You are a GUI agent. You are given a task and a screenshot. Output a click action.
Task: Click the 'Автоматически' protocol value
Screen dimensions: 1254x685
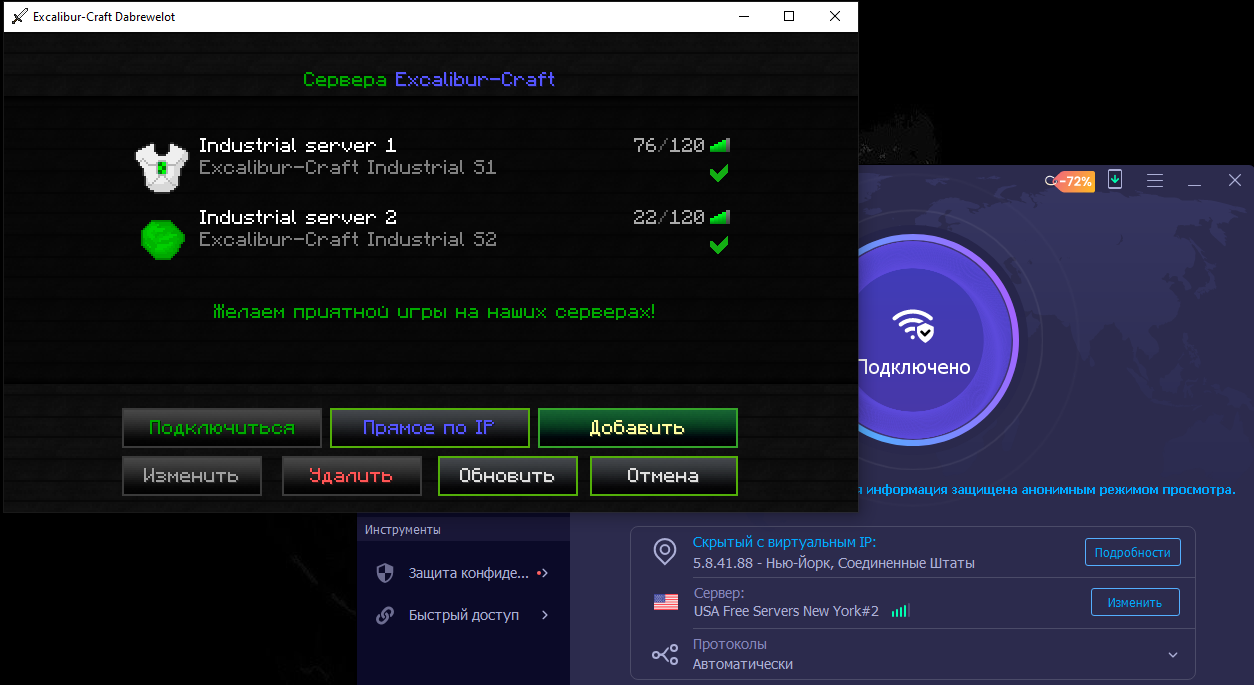(743, 664)
